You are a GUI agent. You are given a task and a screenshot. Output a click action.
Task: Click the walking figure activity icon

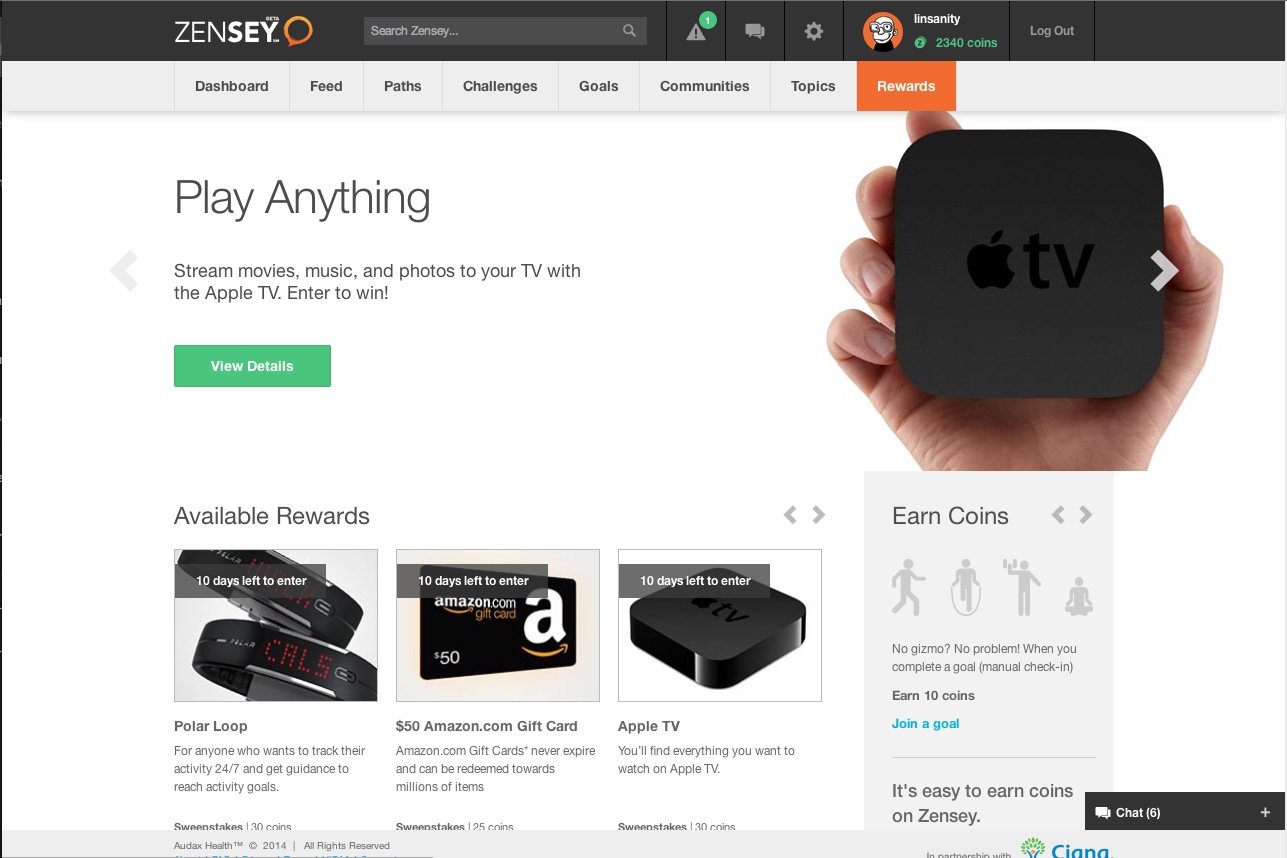pyautogui.click(x=908, y=587)
